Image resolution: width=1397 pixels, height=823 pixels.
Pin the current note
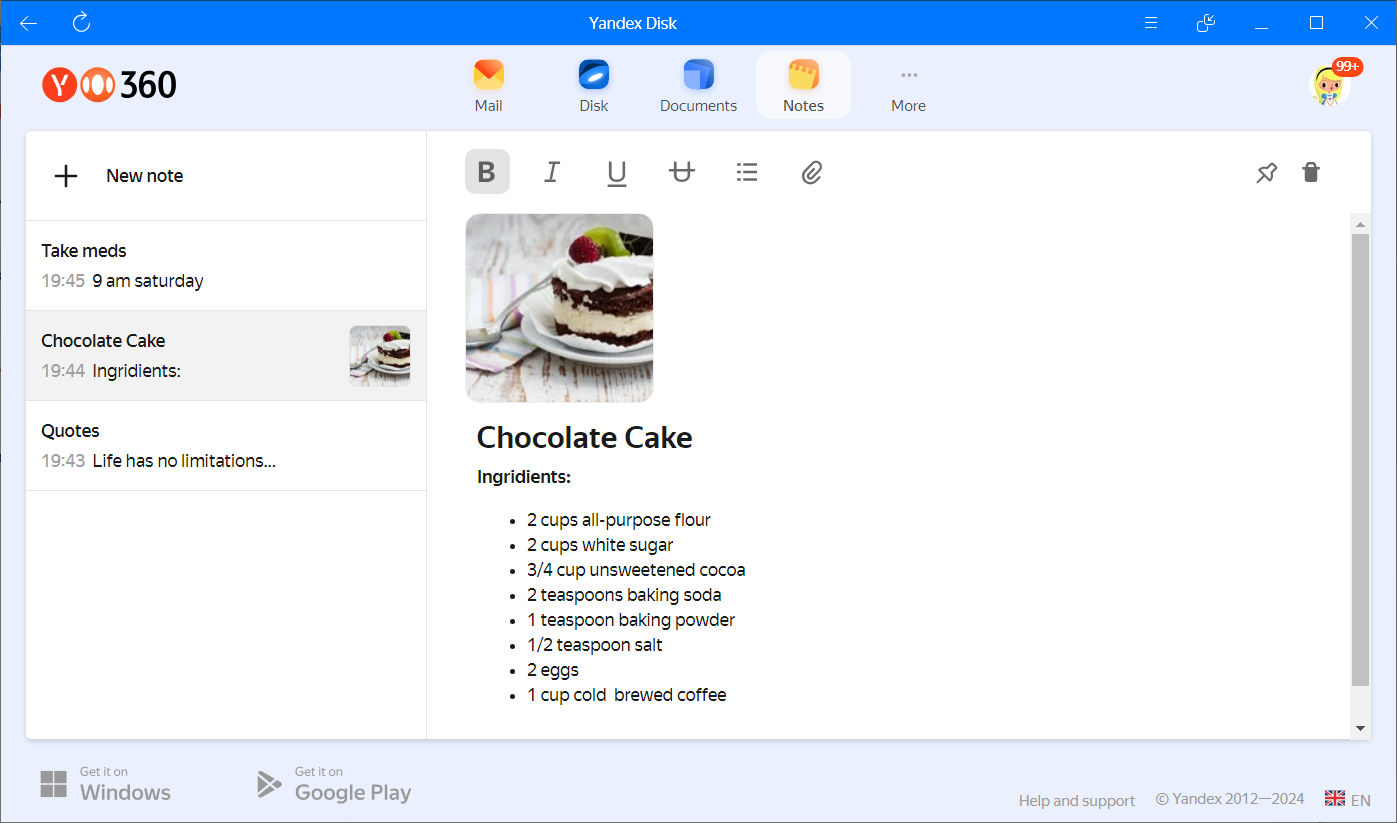point(1266,173)
